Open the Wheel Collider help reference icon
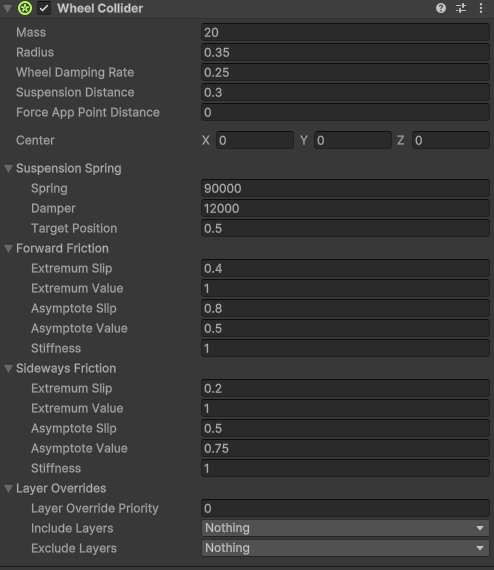494x570 pixels. pos(441,8)
